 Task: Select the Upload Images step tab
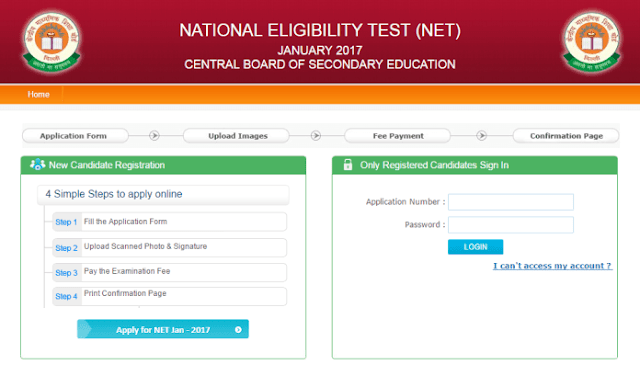[x=236, y=136]
